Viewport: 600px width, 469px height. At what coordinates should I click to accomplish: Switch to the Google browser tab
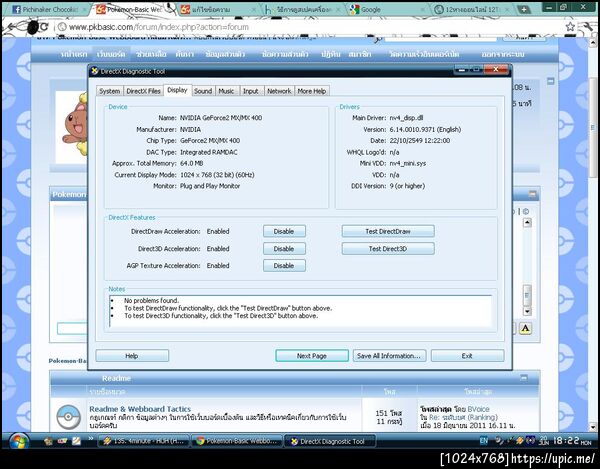pyautogui.click(x=386, y=9)
